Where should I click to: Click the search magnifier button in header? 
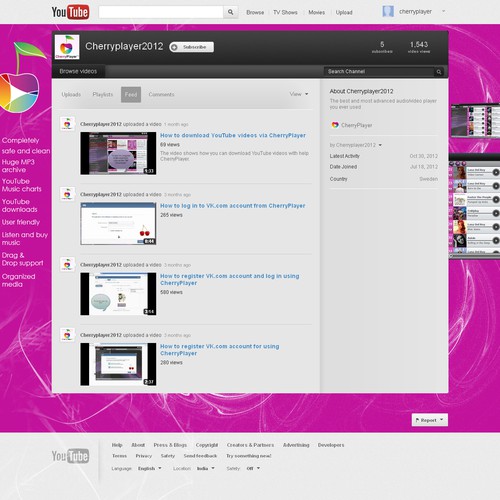coord(230,12)
